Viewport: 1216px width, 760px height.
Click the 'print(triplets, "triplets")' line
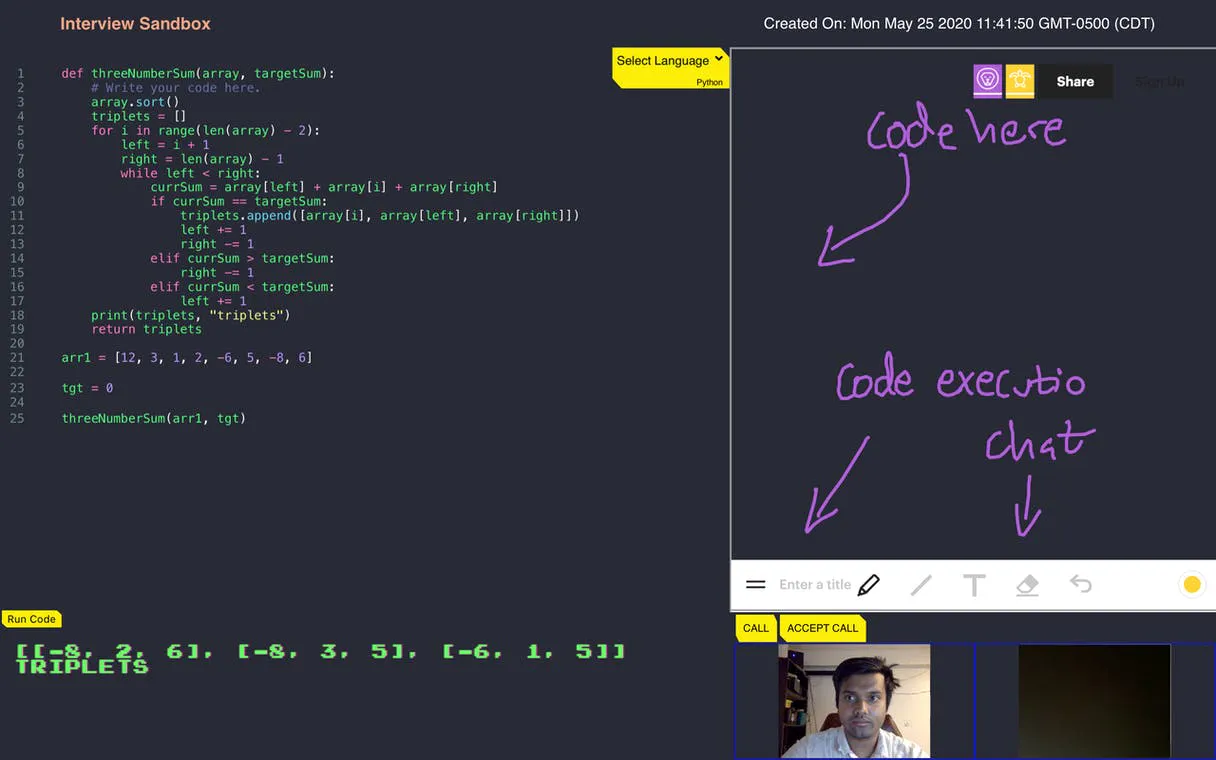190,315
